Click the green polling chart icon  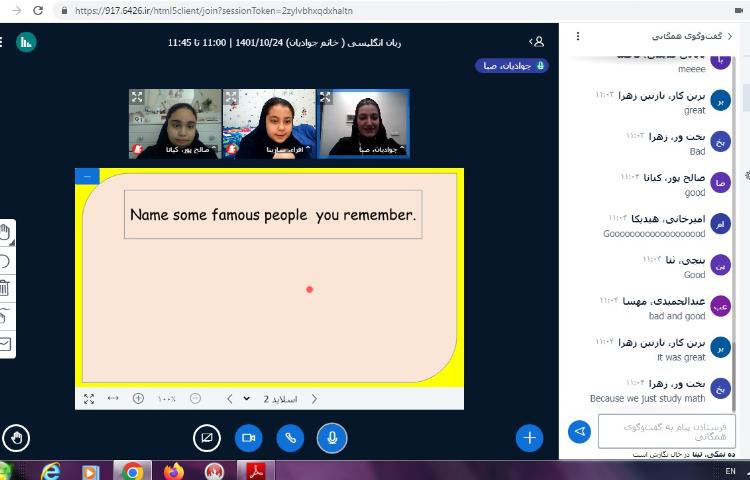click(x=26, y=42)
